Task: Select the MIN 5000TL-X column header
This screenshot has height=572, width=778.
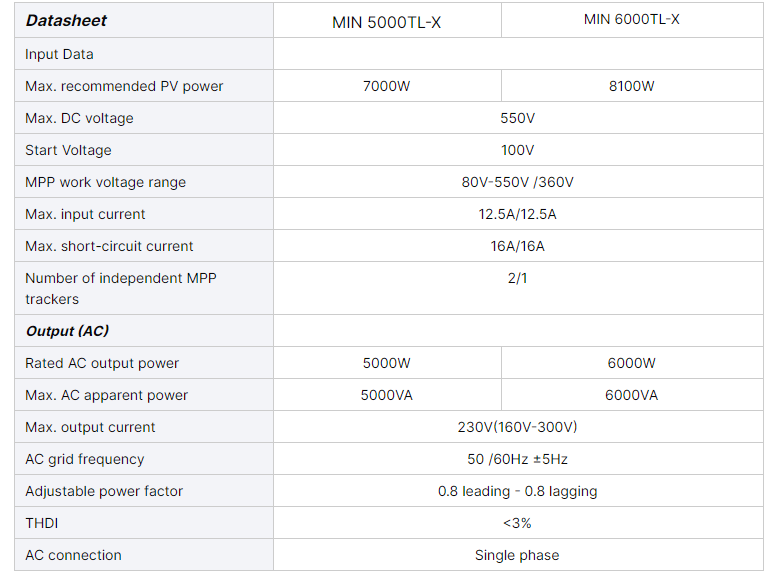Action: [x=386, y=22]
